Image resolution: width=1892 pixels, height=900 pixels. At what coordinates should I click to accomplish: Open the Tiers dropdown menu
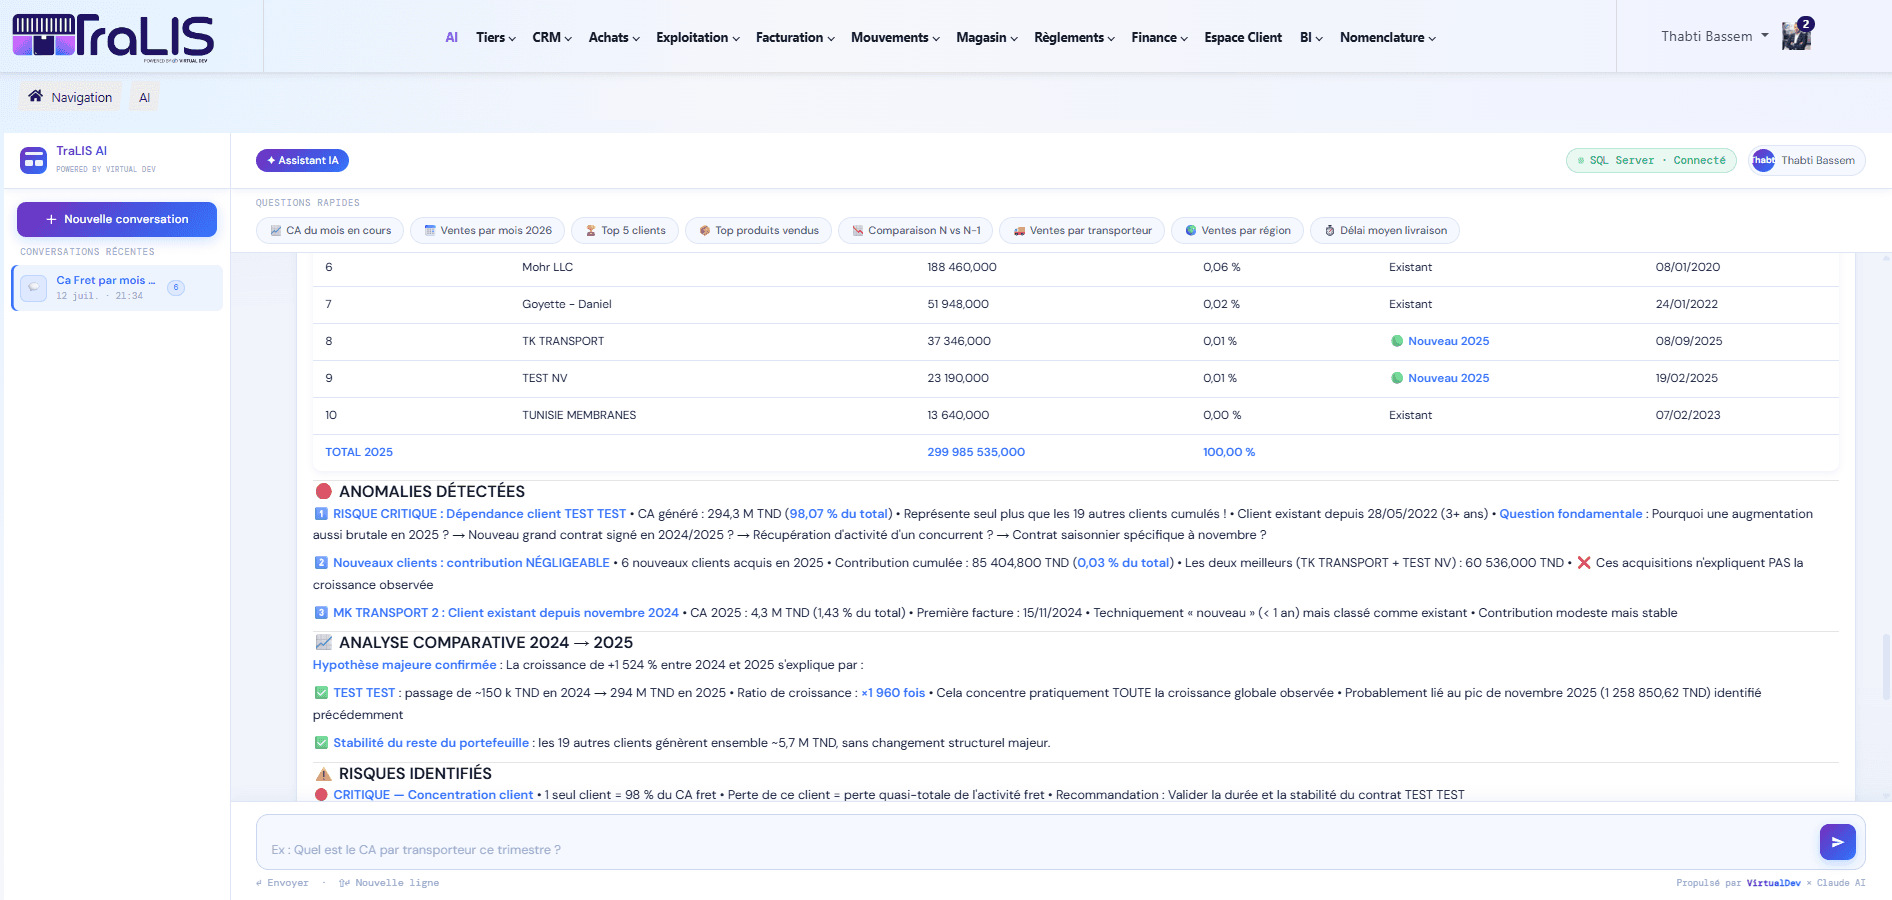[496, 37]
